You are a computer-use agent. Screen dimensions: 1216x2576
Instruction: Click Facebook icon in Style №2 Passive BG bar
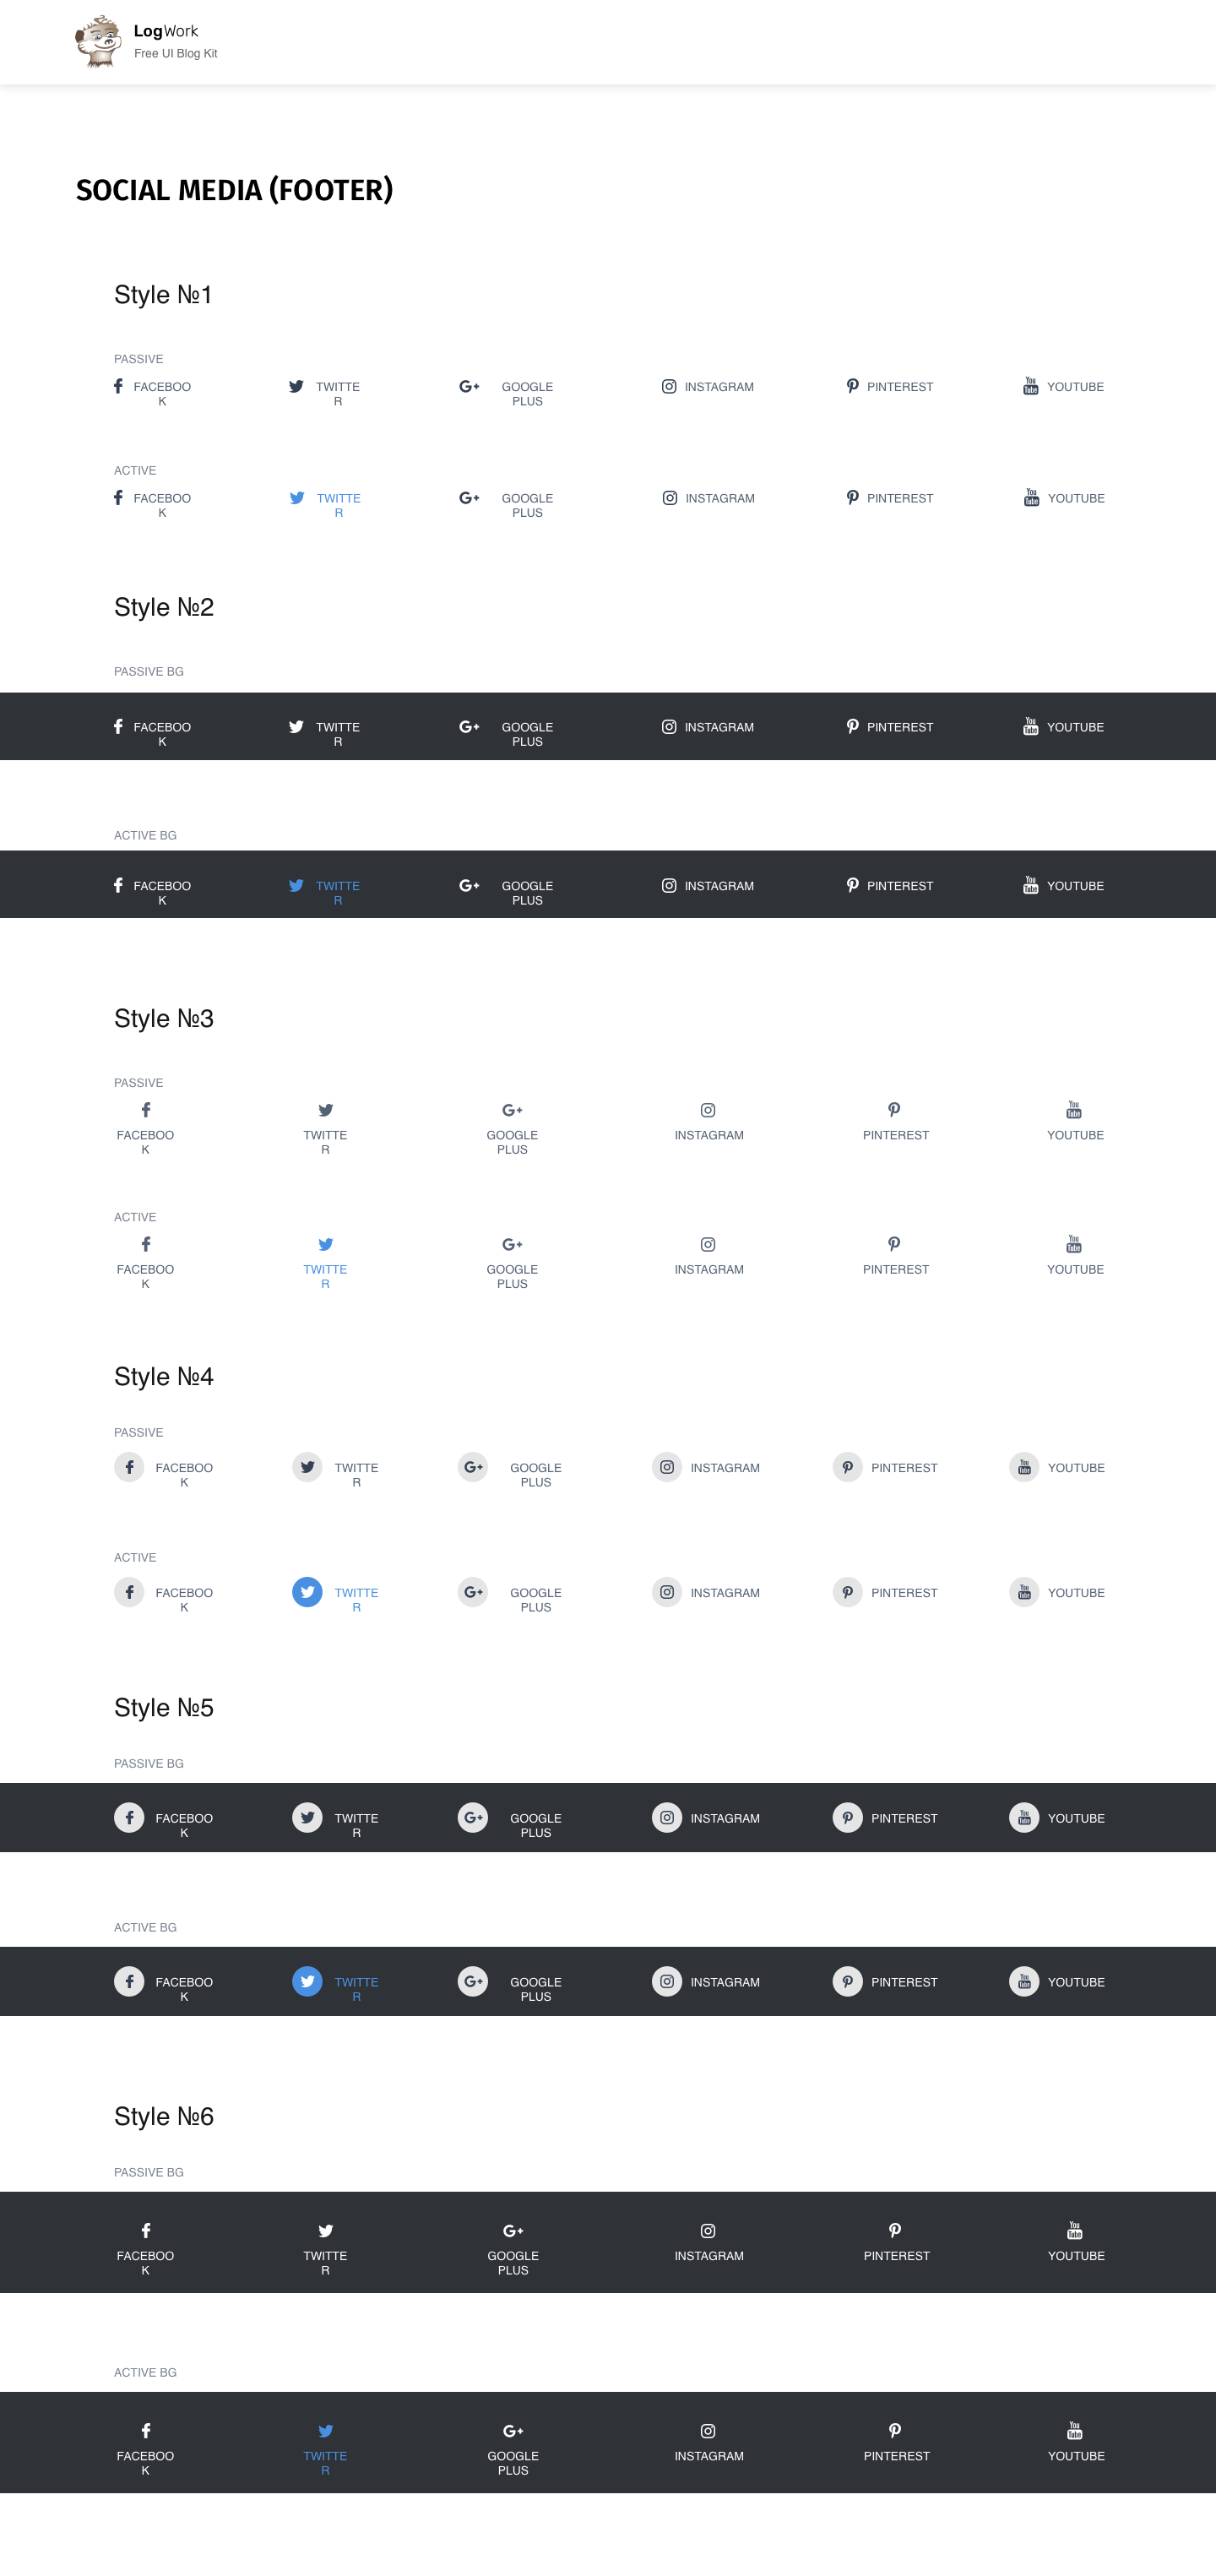118,727
